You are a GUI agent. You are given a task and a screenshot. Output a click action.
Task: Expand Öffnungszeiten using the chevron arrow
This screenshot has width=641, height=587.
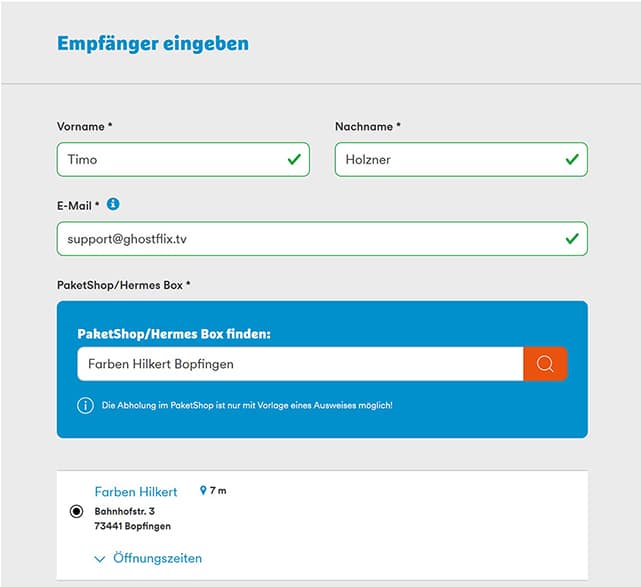pyautogui.click(x=99, y=559)
